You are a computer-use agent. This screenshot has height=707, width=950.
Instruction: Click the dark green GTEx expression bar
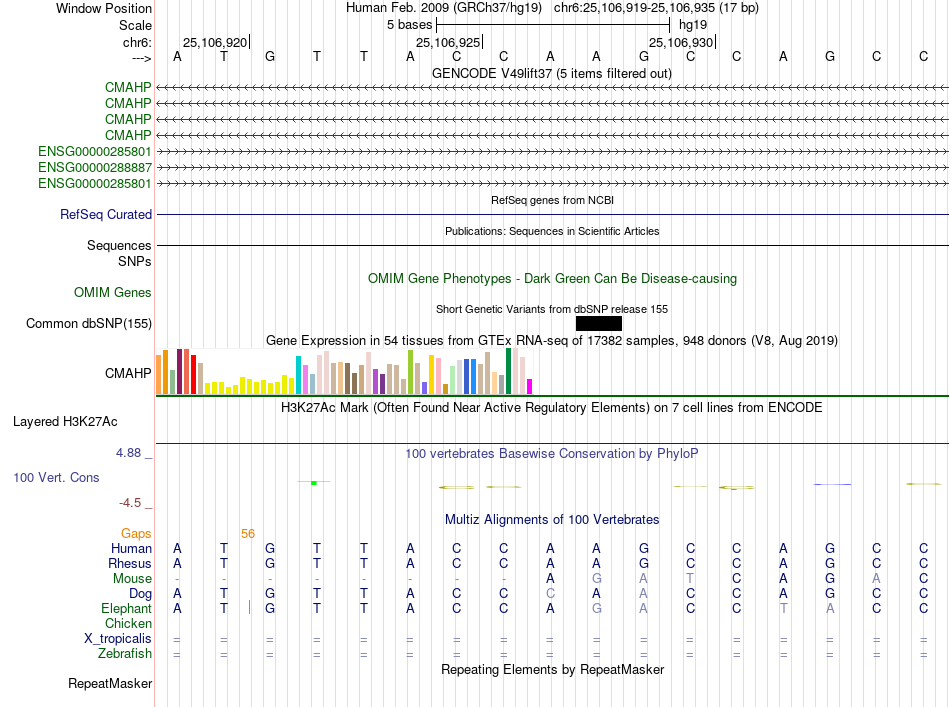[x=508, y=371]
